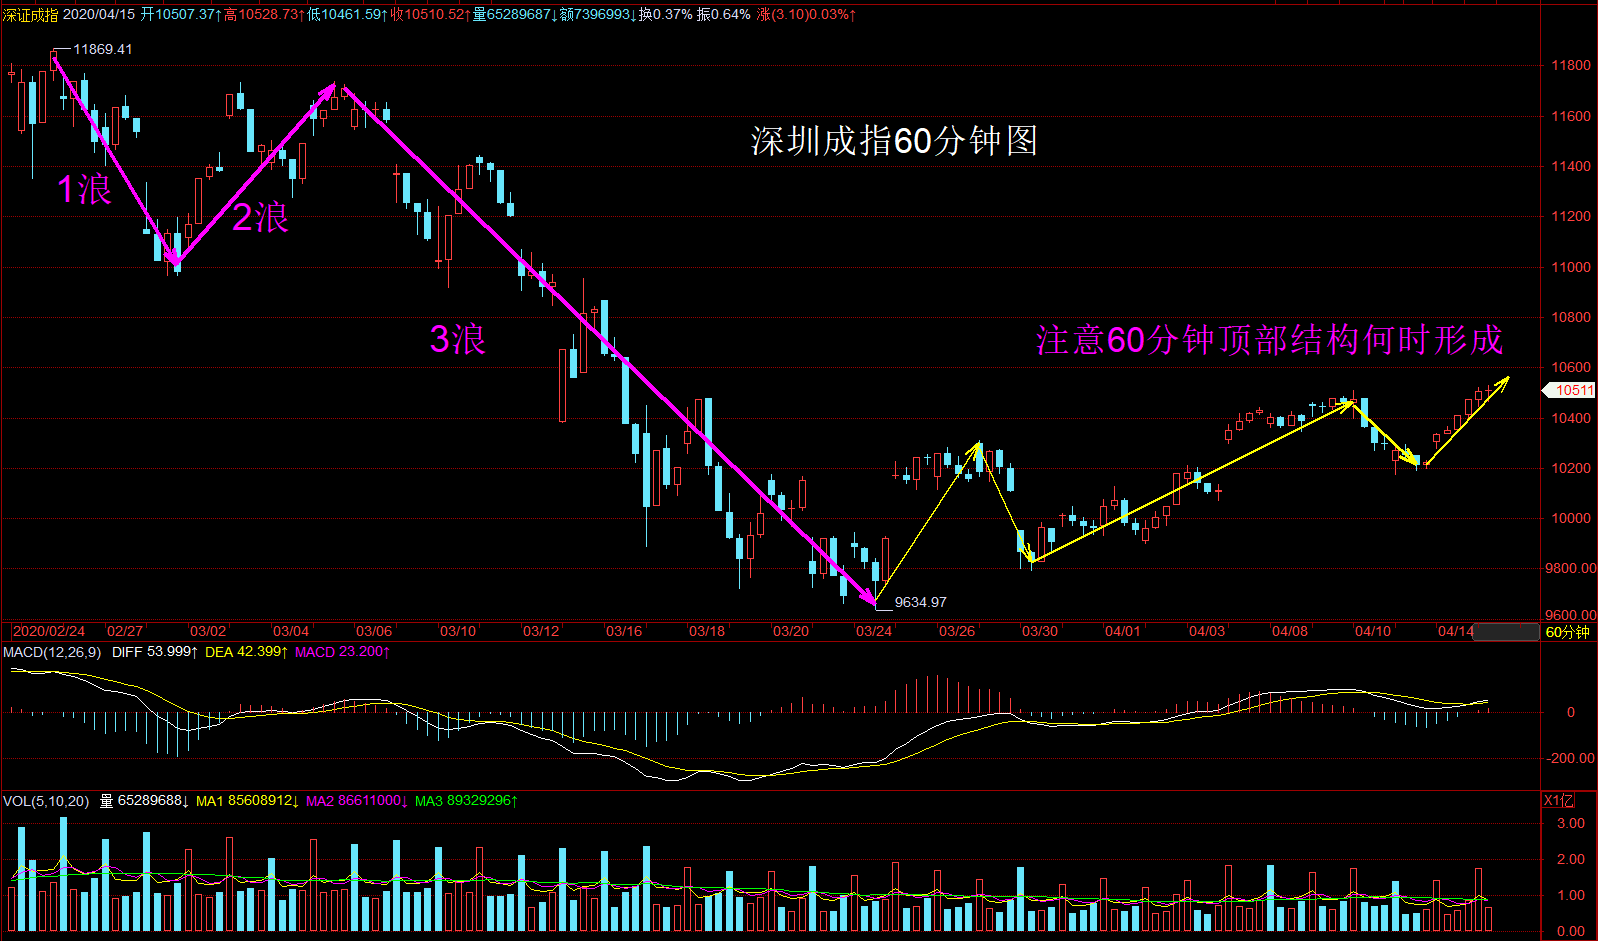Select the VOL(5,10,20) indicator label

(x=46, y=801)
